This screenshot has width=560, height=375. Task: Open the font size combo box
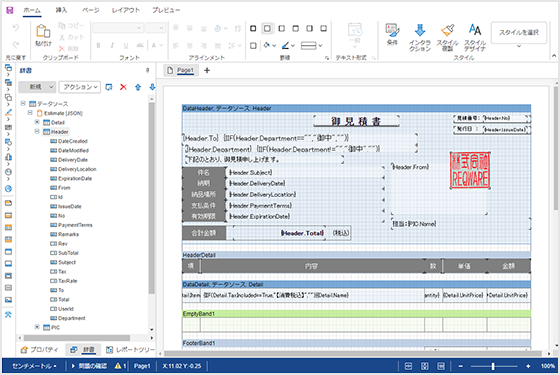pyautogui.click(x=155, y=28)
